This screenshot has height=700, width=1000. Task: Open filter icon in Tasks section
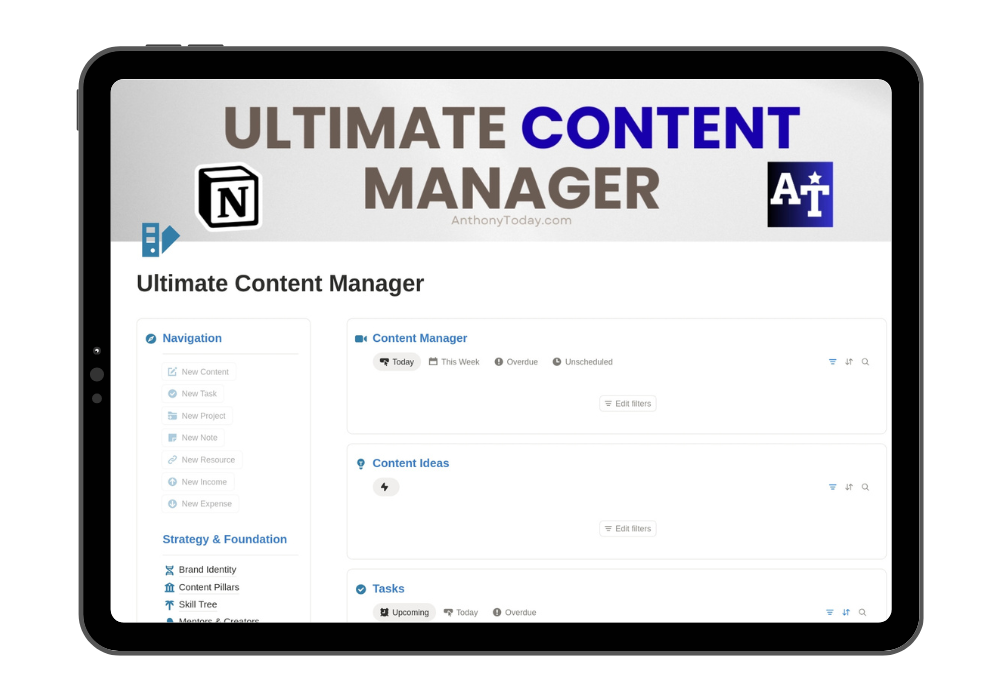[830, 612]
